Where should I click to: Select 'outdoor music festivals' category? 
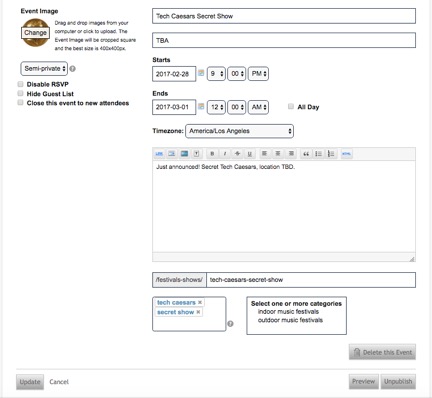(x=290, y=320)
